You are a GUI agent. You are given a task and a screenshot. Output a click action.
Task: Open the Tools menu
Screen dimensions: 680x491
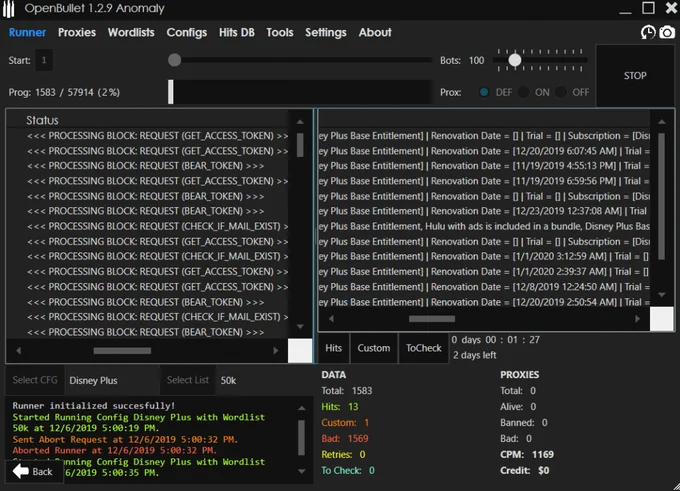coord(280,33)
